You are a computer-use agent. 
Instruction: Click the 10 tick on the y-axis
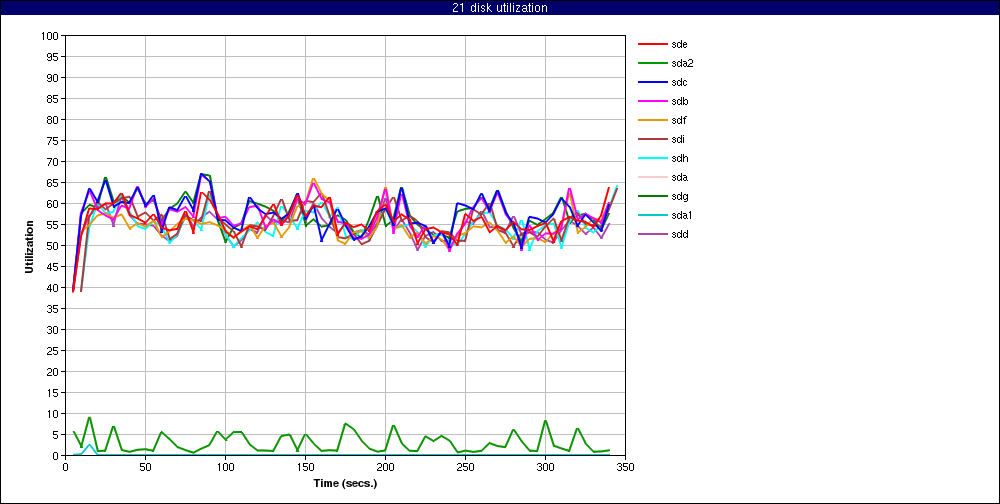tap(54, 413)
